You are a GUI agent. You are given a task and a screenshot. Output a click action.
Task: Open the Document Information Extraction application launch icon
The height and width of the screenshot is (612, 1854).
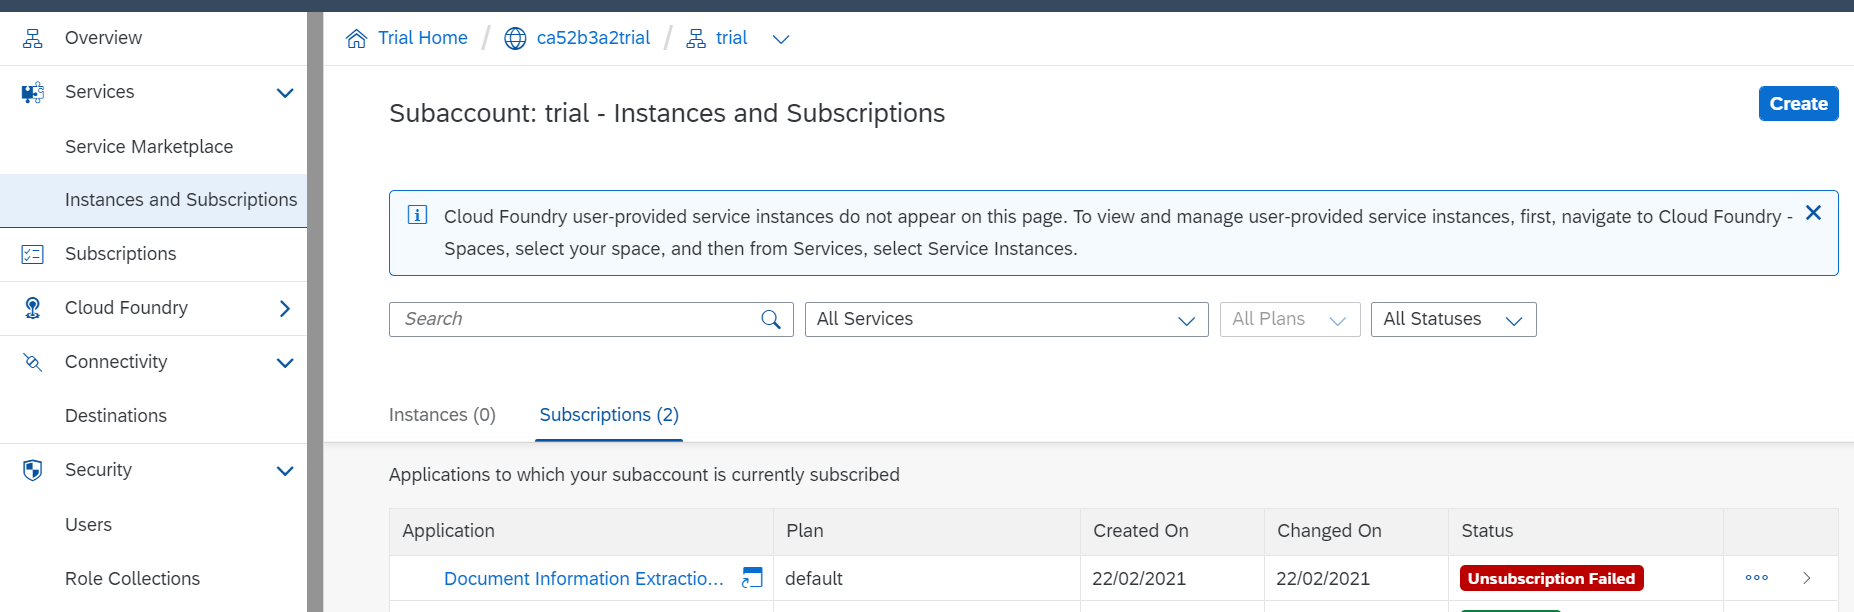752,578
